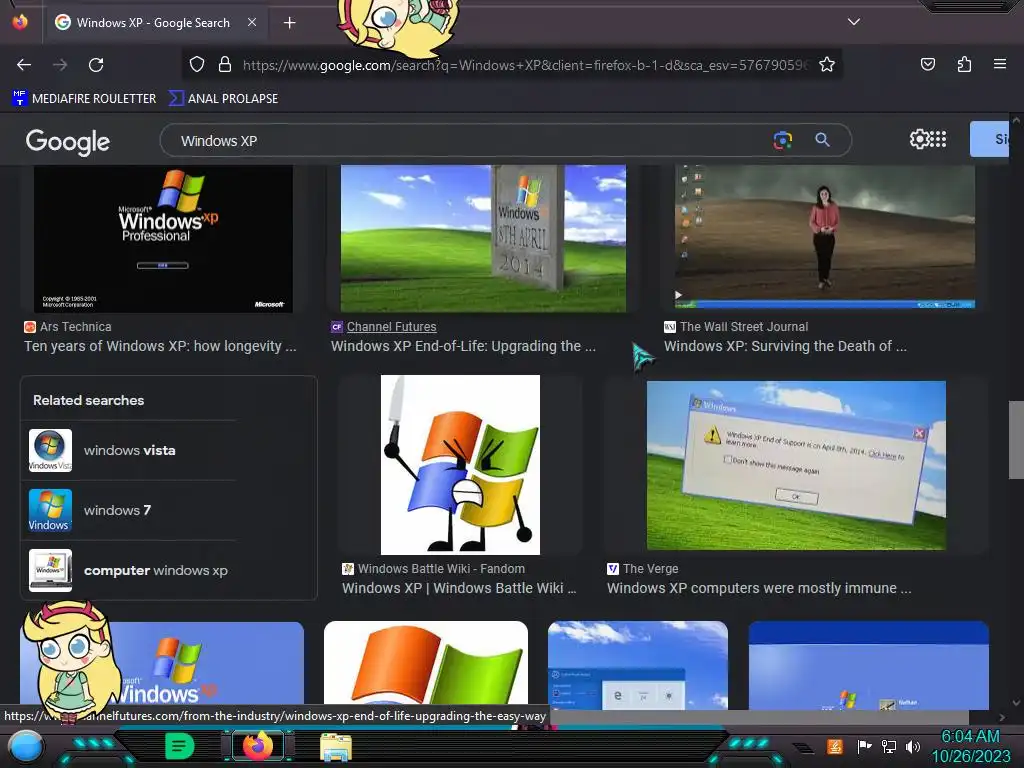1024x768 pixels.
Task: Click the browser back arrow
Action: pyautogui.click(x=24, y=65)
